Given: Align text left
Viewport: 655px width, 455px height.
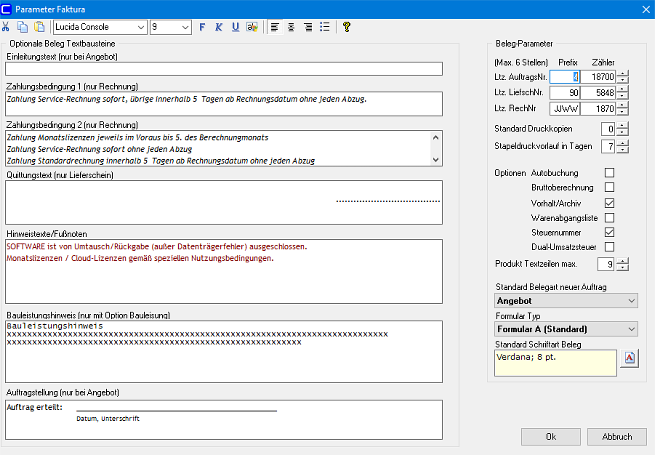Looking at the screenshot, I should 274,27.
